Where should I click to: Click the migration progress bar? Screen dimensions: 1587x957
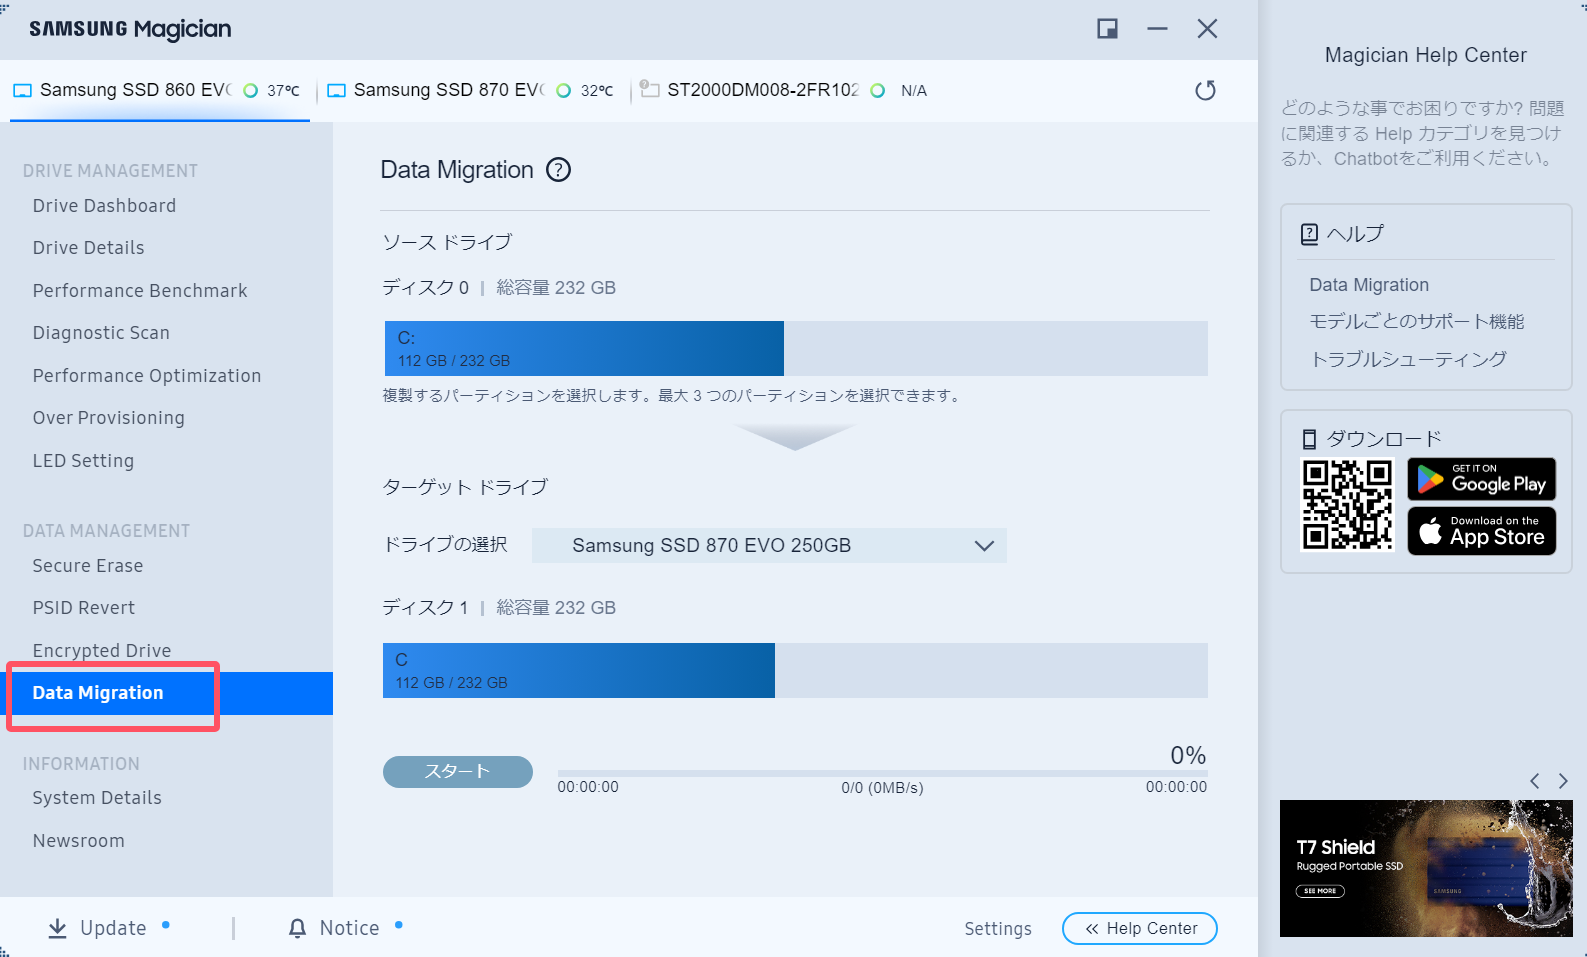click(x=882, y=774)
